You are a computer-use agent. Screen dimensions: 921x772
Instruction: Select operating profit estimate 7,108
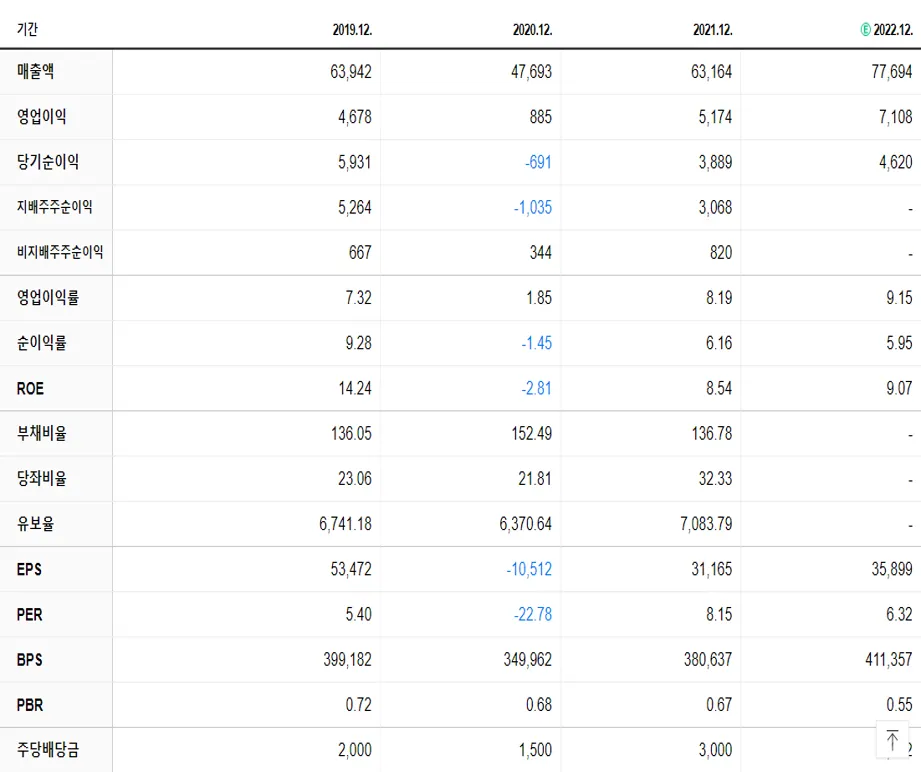(x=896, y=117)
